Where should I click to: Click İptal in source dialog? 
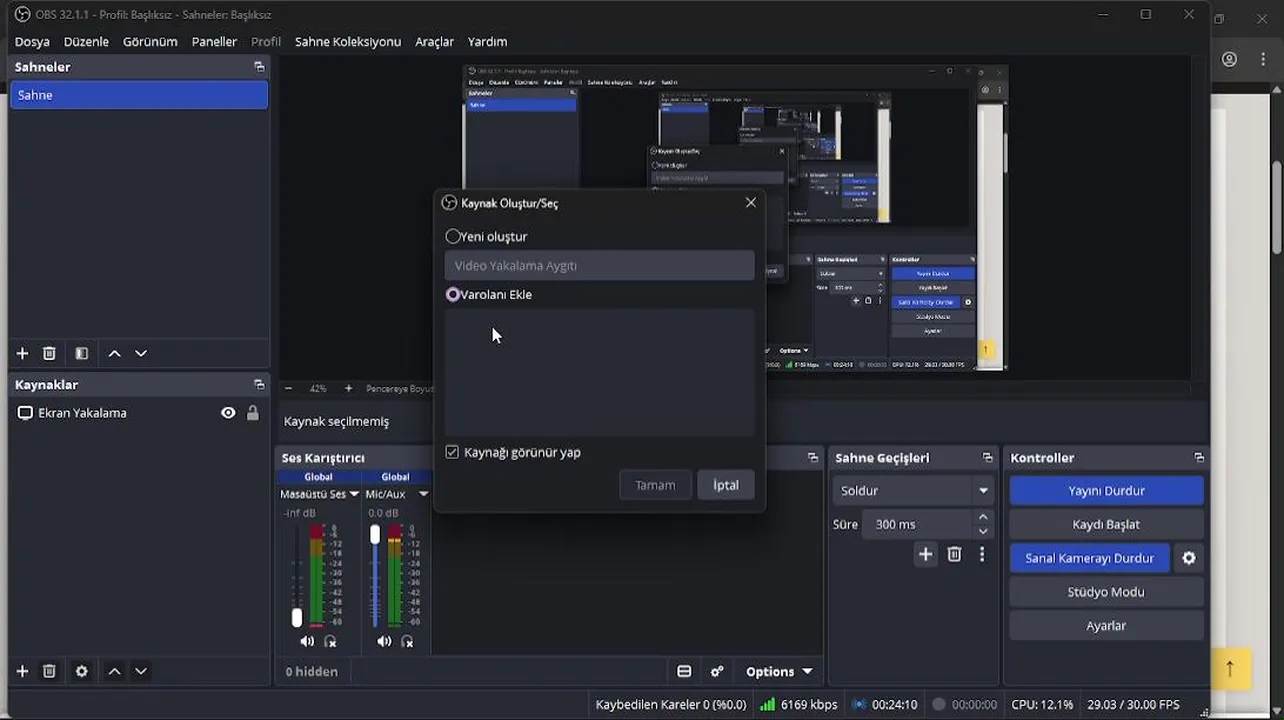(x=726, y=485)
